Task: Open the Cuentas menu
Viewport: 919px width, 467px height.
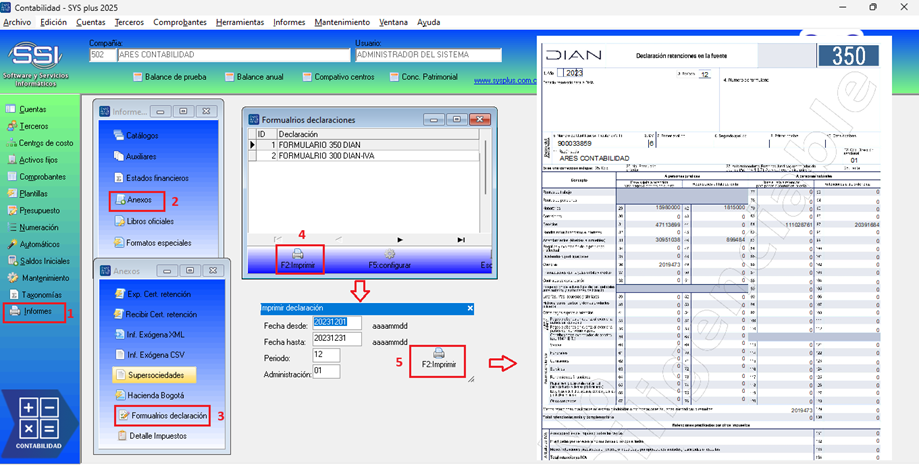Action: pos(91,22)
